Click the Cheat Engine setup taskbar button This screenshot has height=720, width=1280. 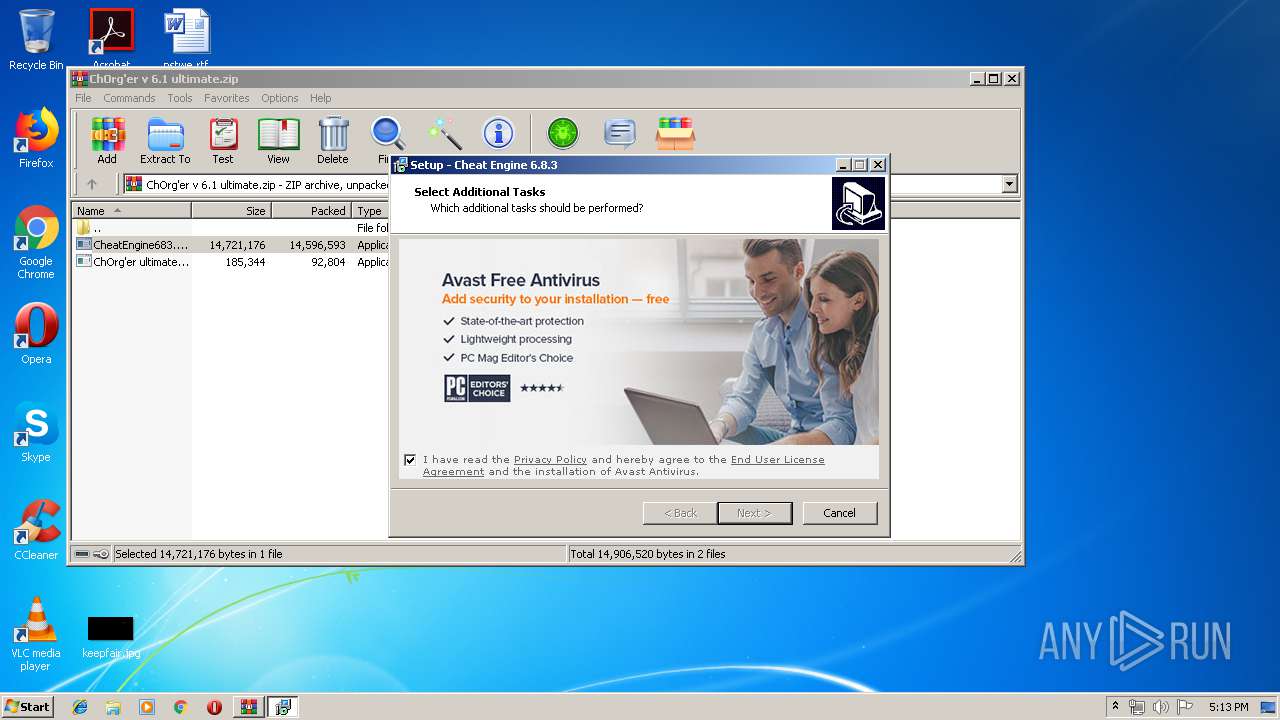click(283, 707)
